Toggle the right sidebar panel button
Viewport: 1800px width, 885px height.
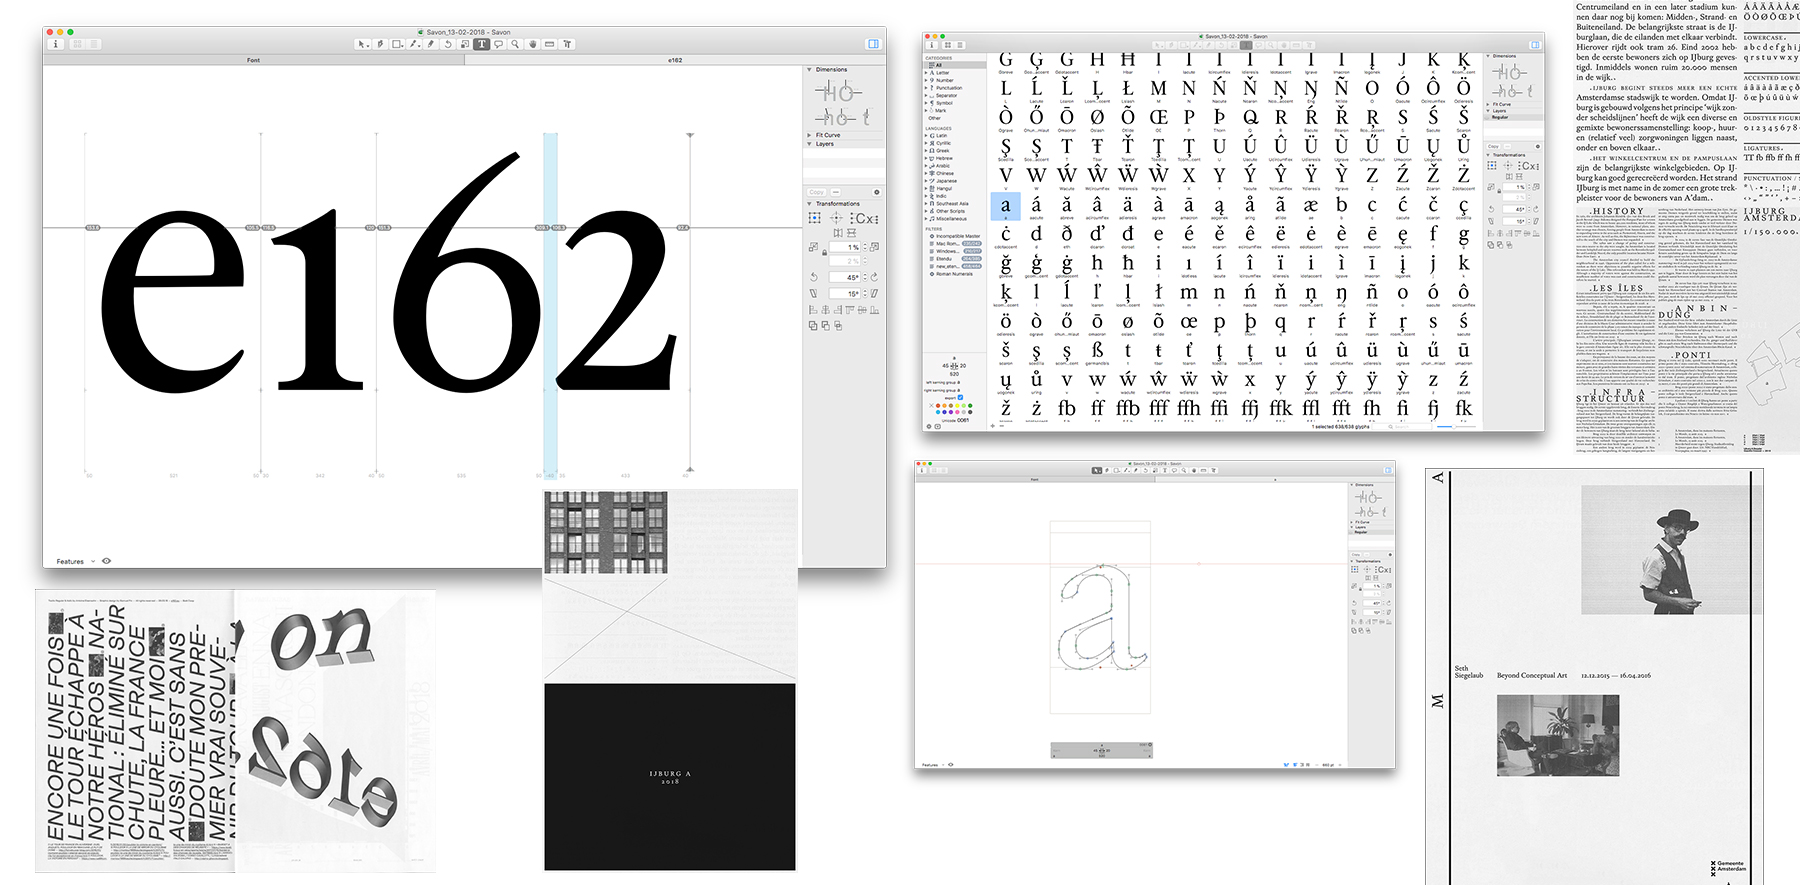tap(873, 44)
